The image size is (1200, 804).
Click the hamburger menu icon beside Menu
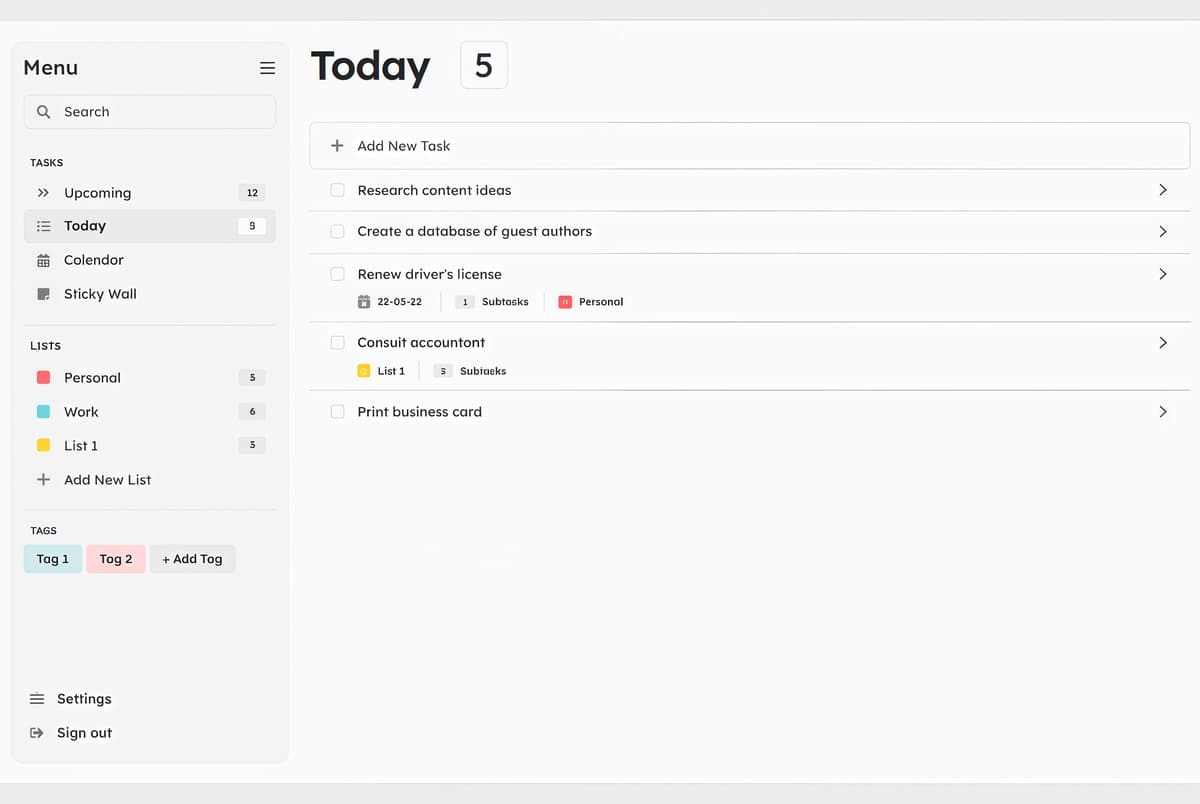pos(267,68)
